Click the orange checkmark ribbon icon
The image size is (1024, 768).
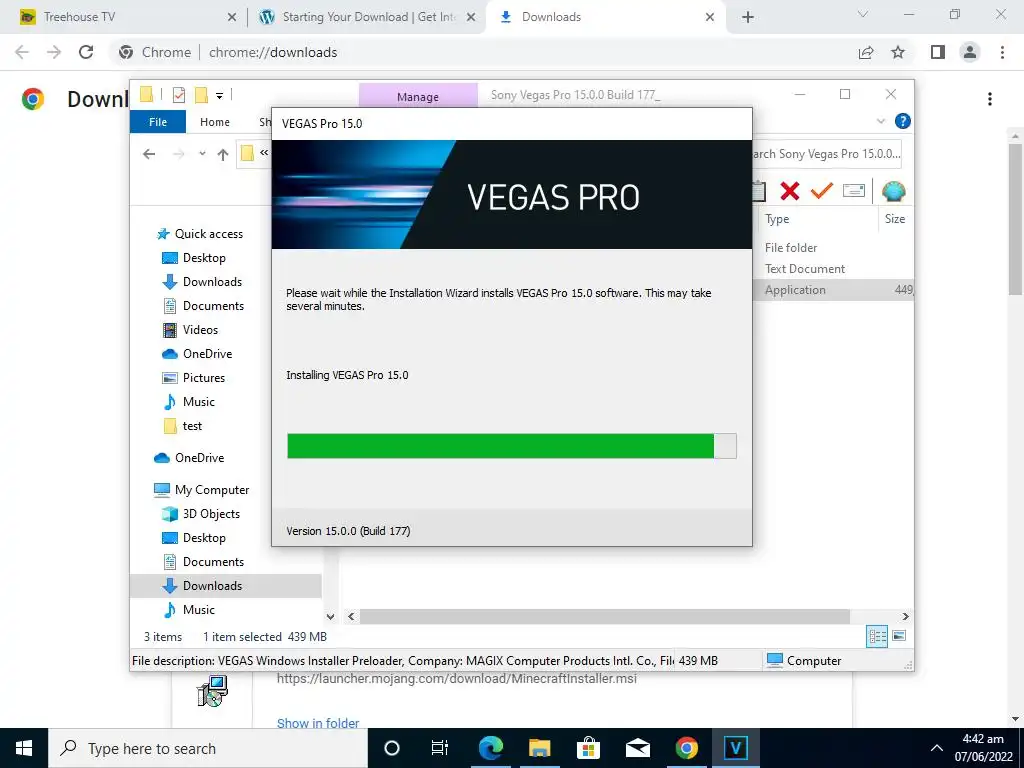pos(822,191)
